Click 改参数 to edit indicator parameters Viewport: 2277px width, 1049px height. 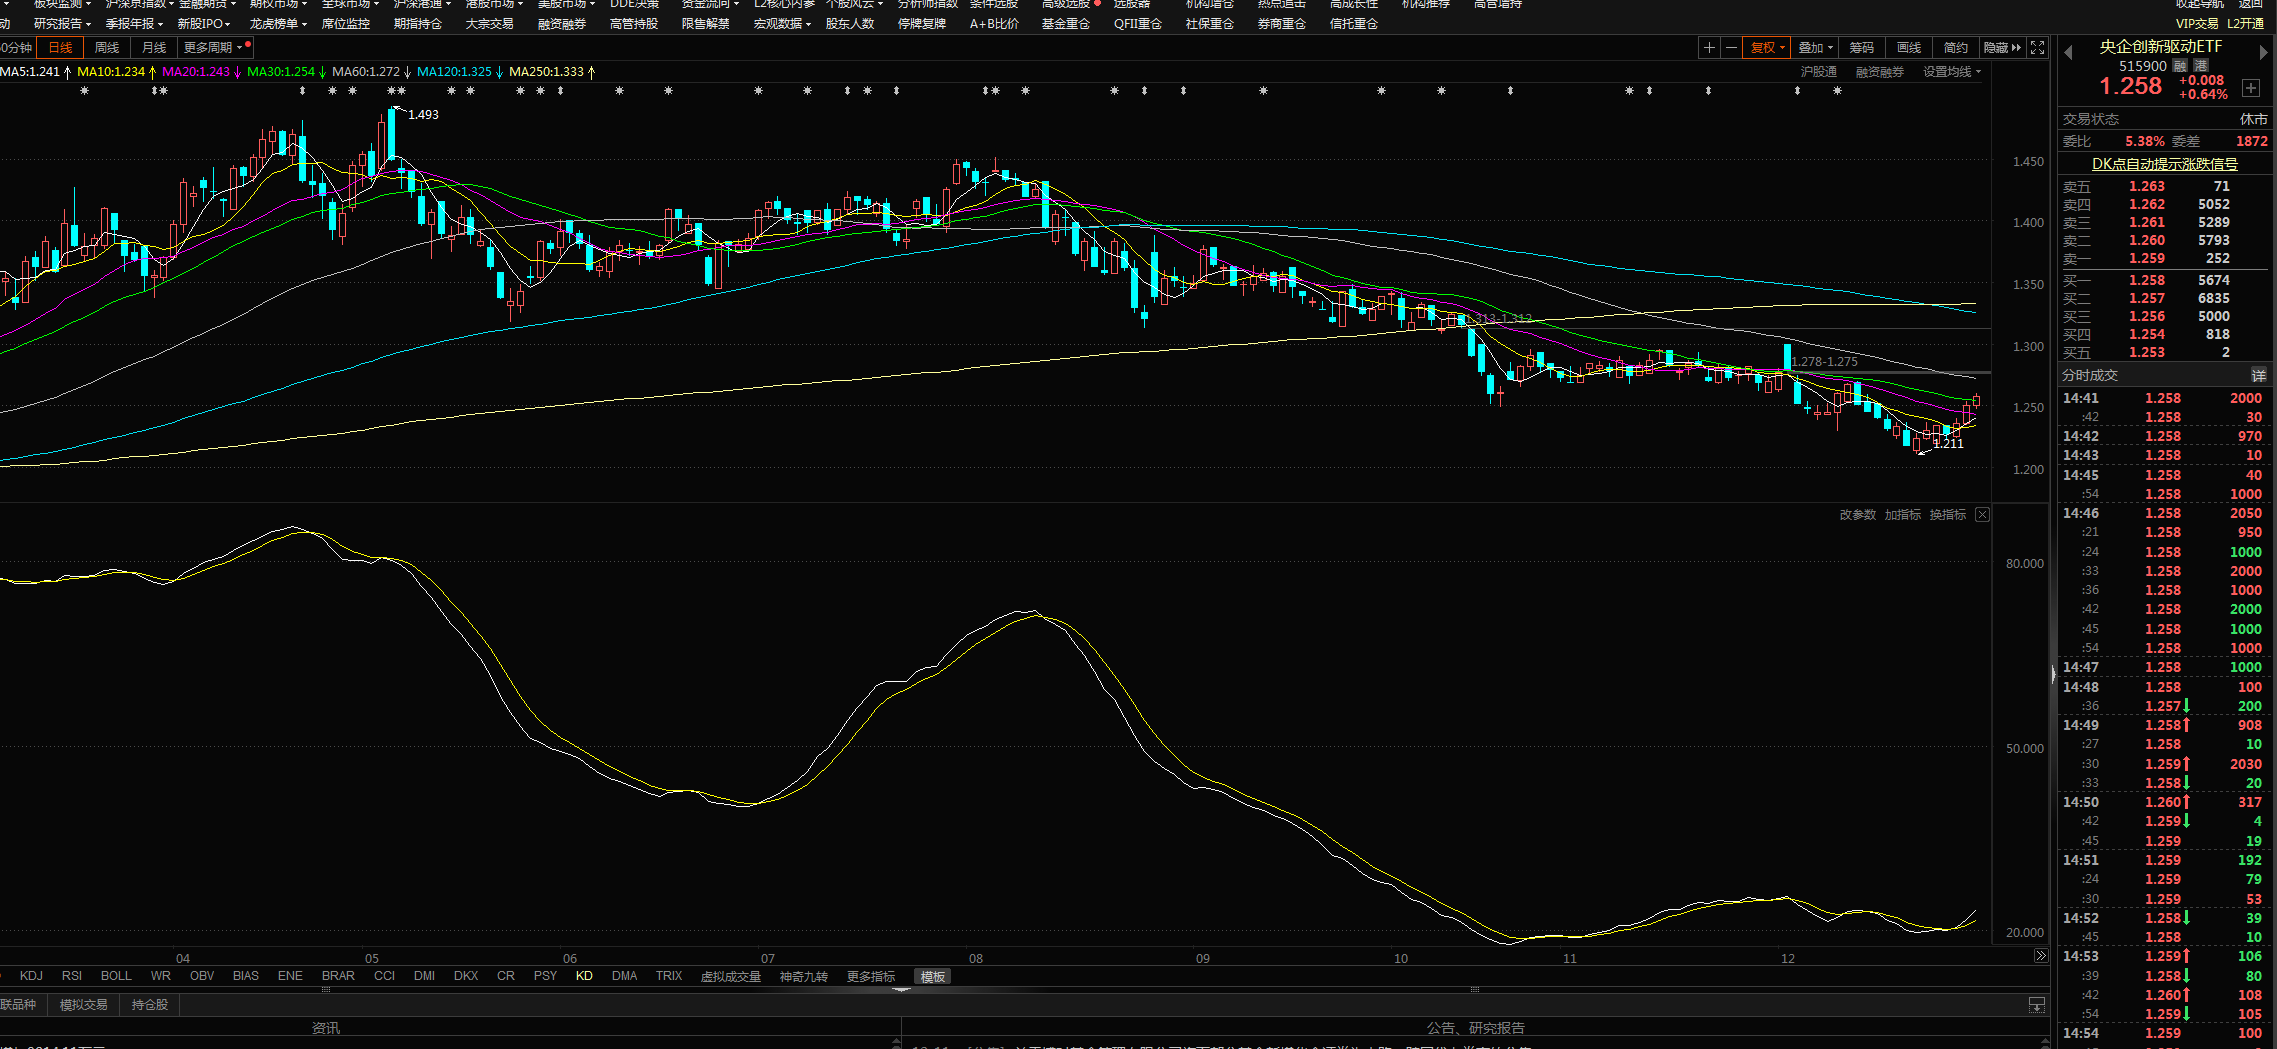(x=1858, y=515)
